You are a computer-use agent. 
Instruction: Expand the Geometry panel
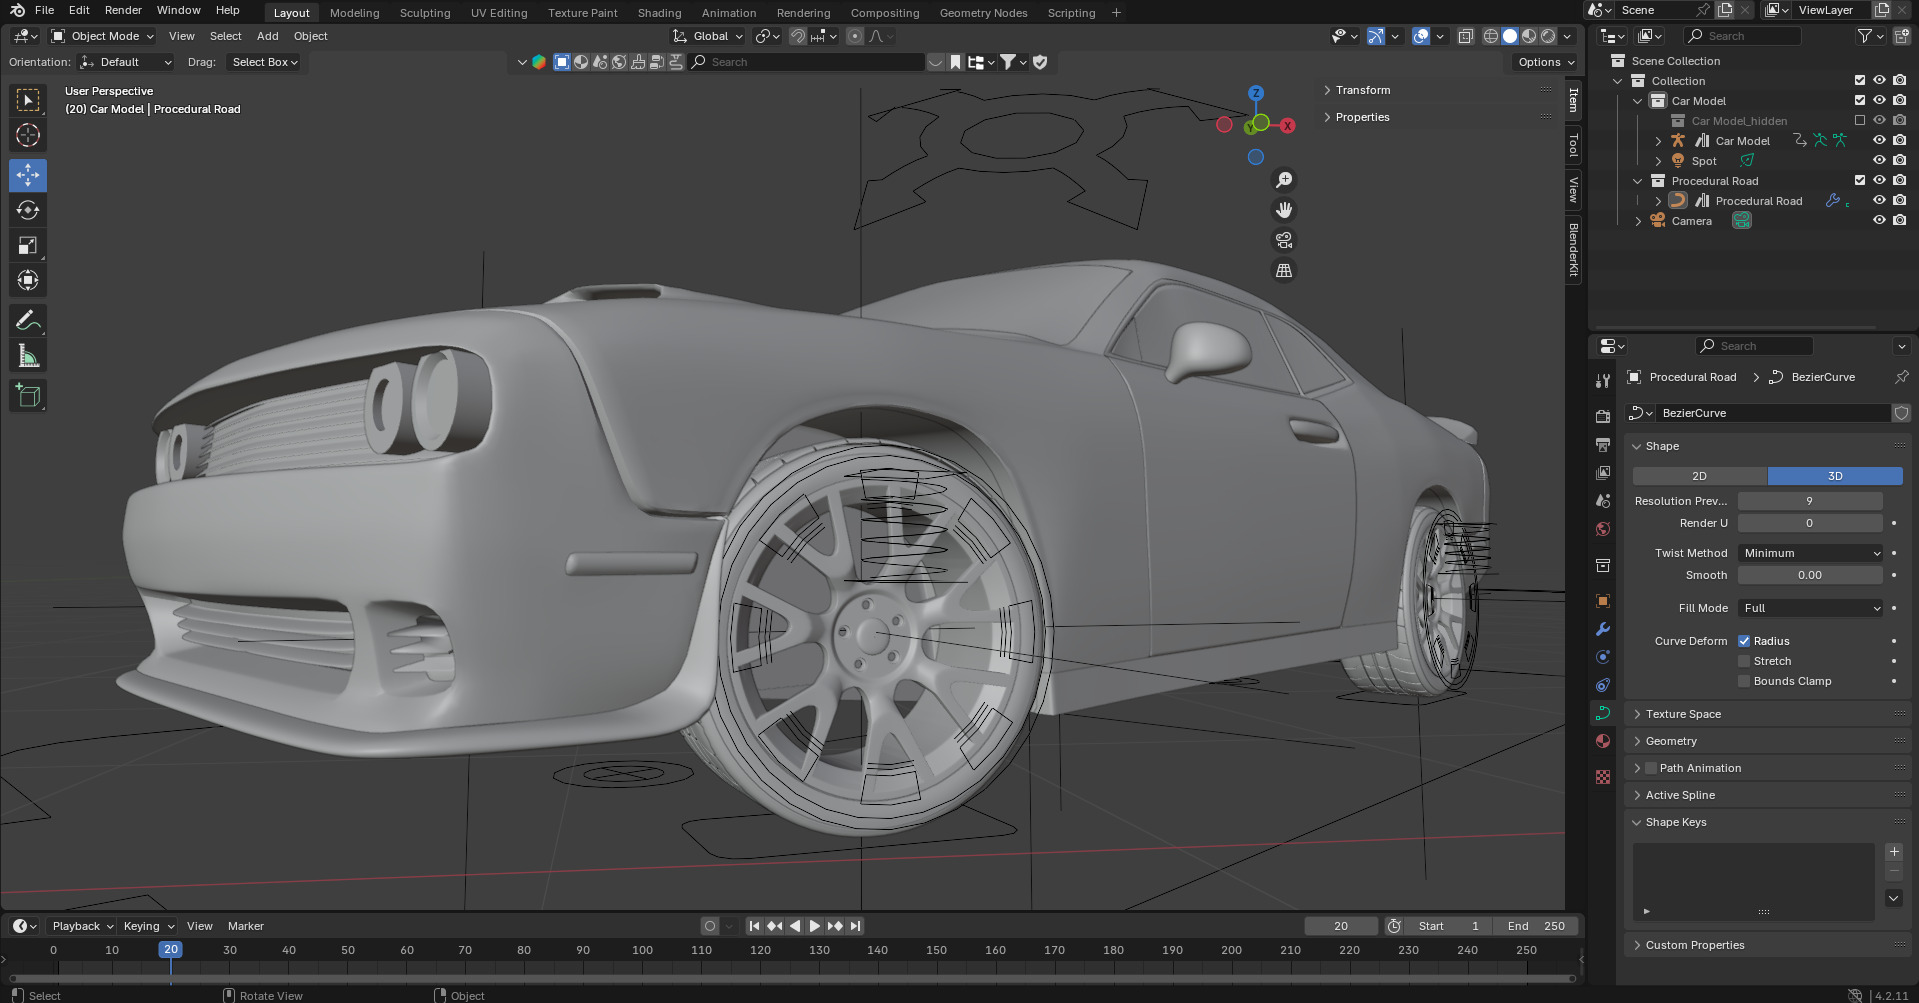[x=1671, y=741]
